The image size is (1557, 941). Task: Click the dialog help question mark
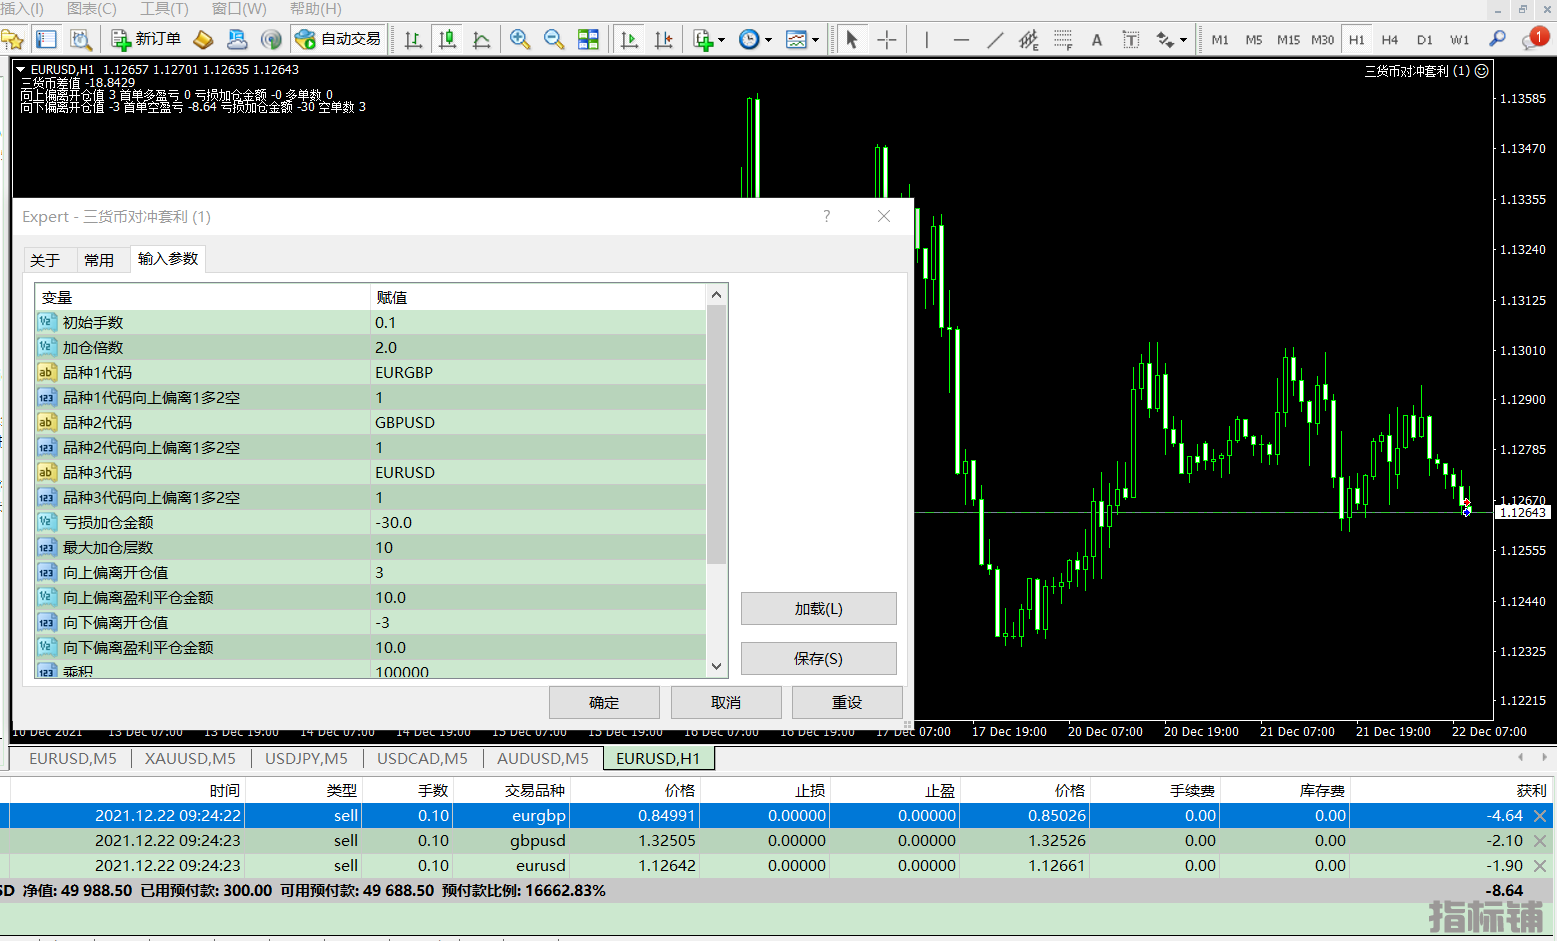[826, 216]
